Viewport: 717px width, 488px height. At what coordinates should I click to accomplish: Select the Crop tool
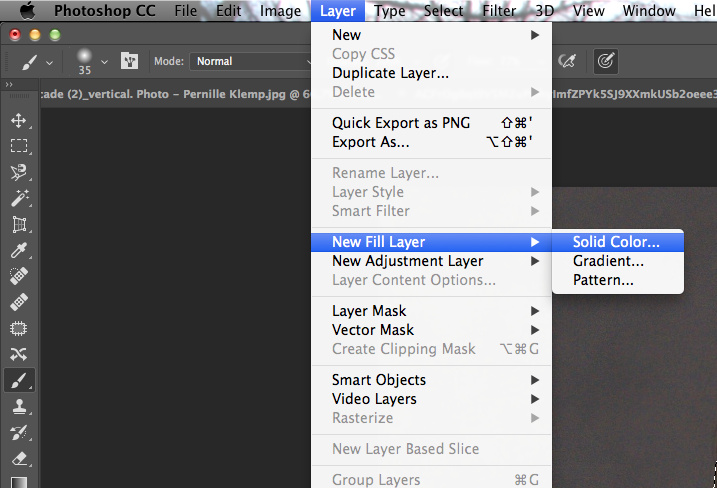pos(18,224)
